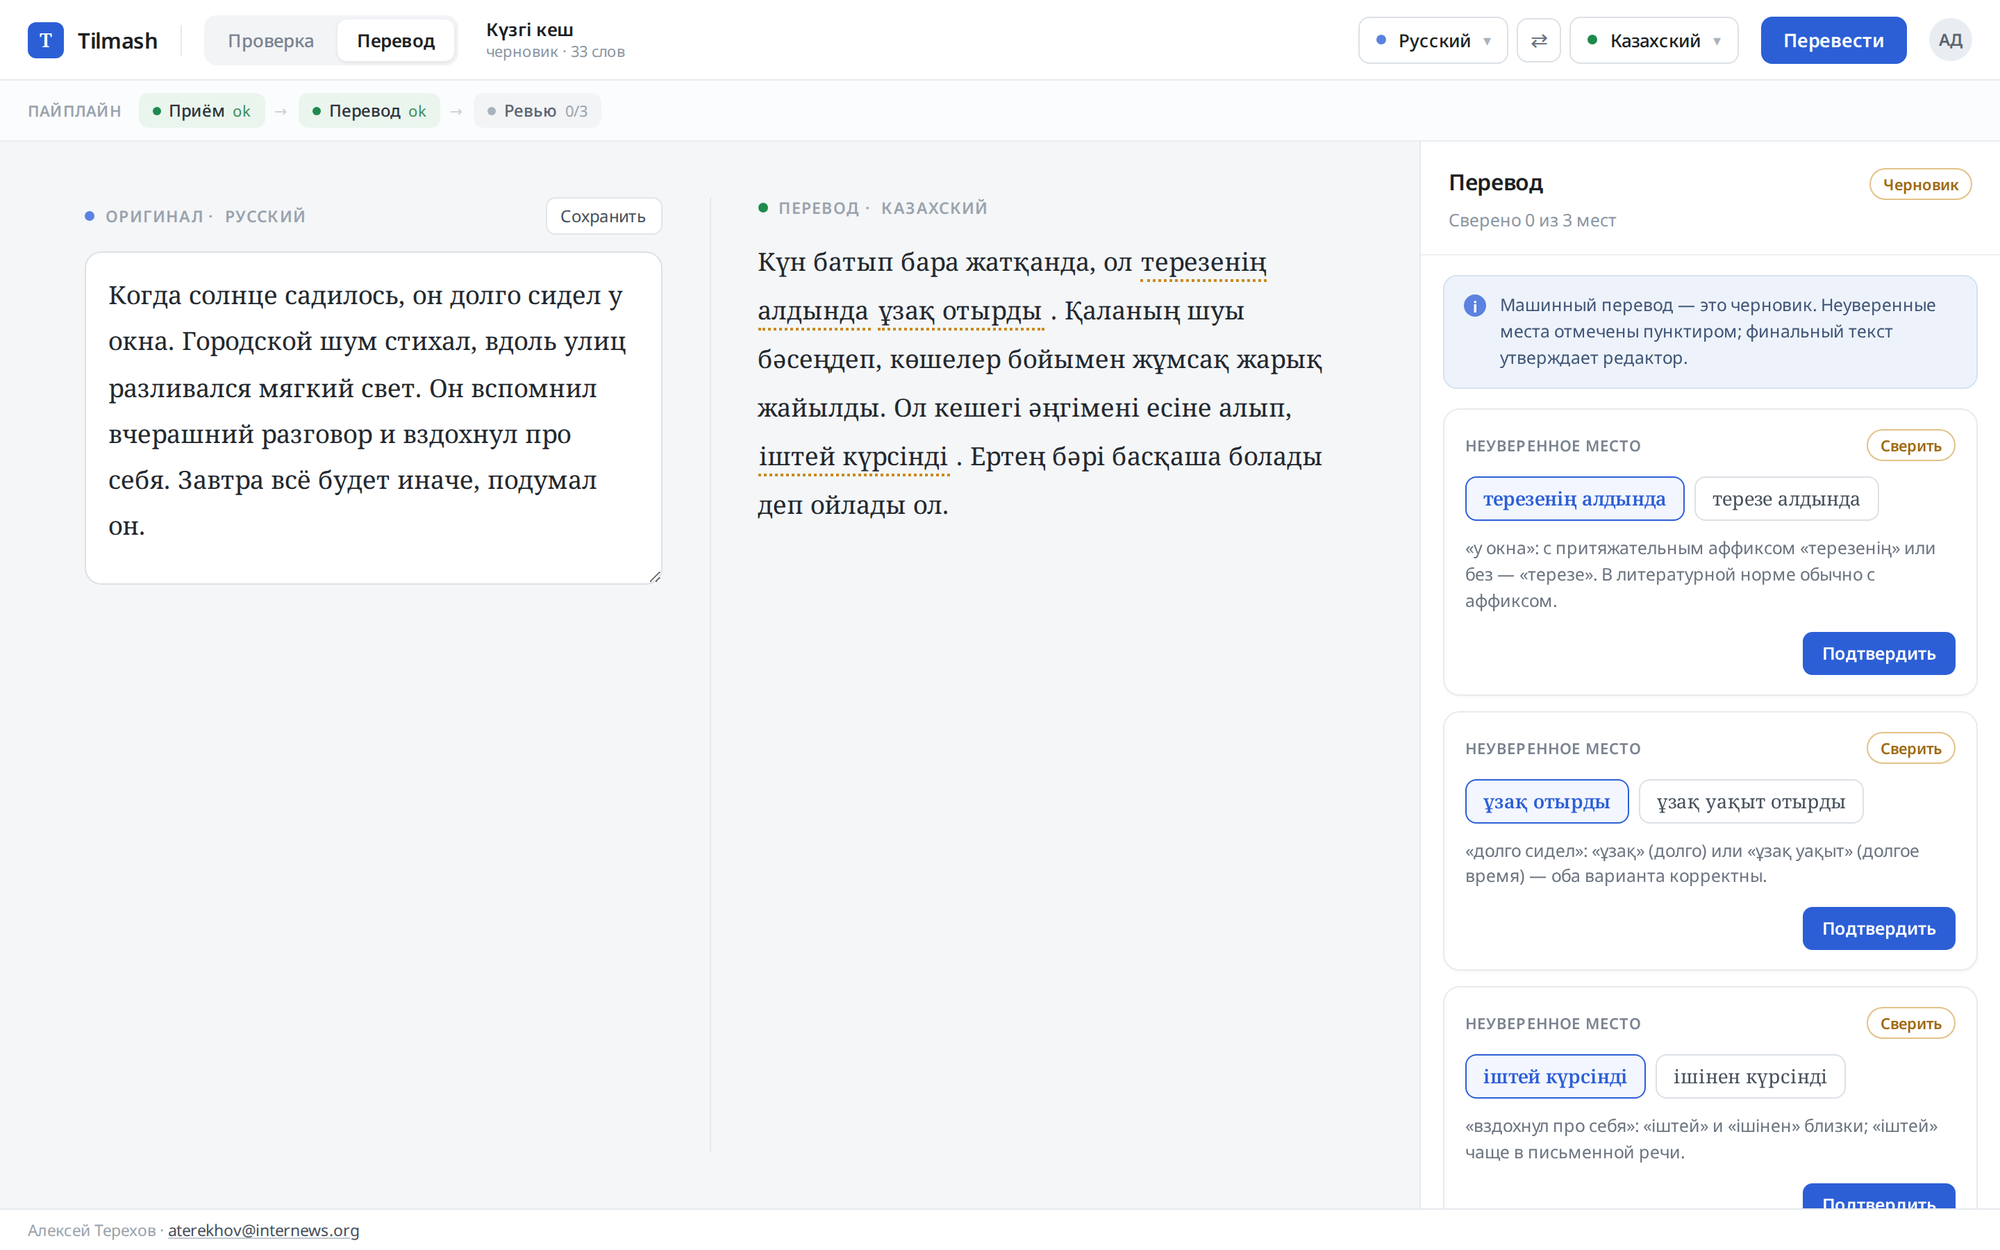This screenshot has height=1250, width=2000.
Task: Click the Черновик status badge
Action: click(x=1920, y=185)
